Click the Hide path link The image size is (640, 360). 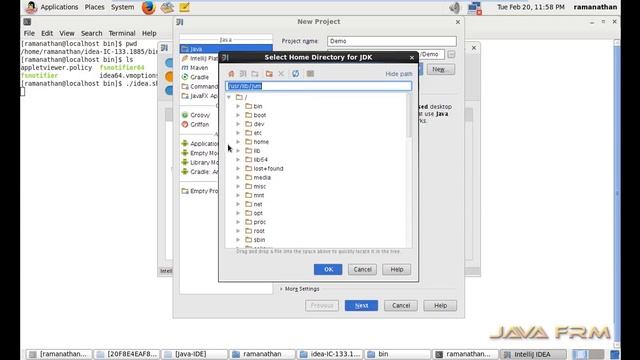(399, 74)
